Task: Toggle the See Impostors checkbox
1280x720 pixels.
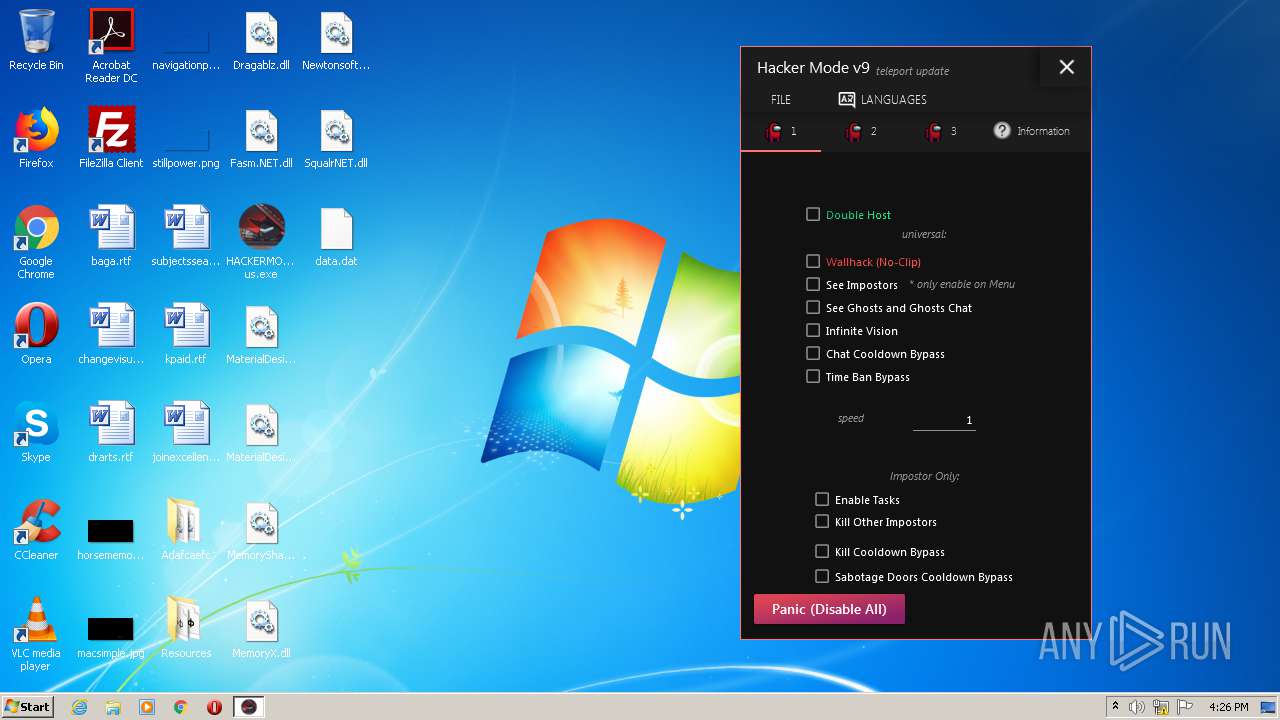Action: (x=813, y=284)
